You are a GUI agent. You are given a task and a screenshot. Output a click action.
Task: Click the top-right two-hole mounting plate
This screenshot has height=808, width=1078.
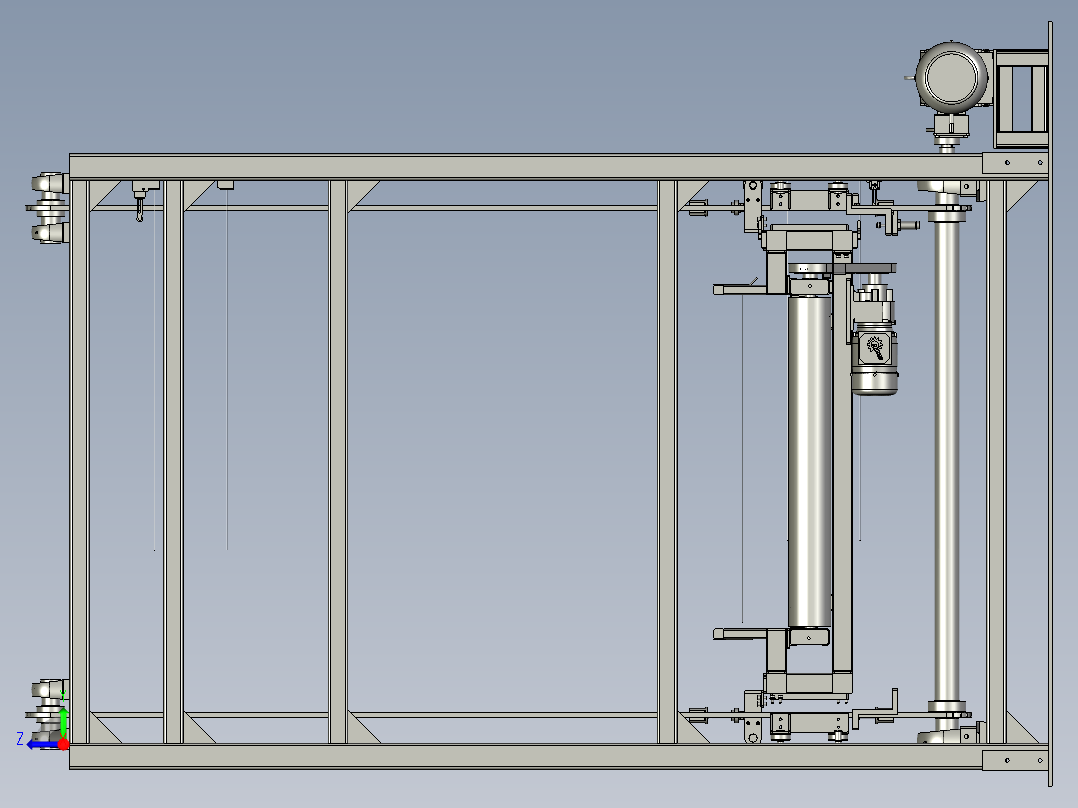pos(1015,163)
